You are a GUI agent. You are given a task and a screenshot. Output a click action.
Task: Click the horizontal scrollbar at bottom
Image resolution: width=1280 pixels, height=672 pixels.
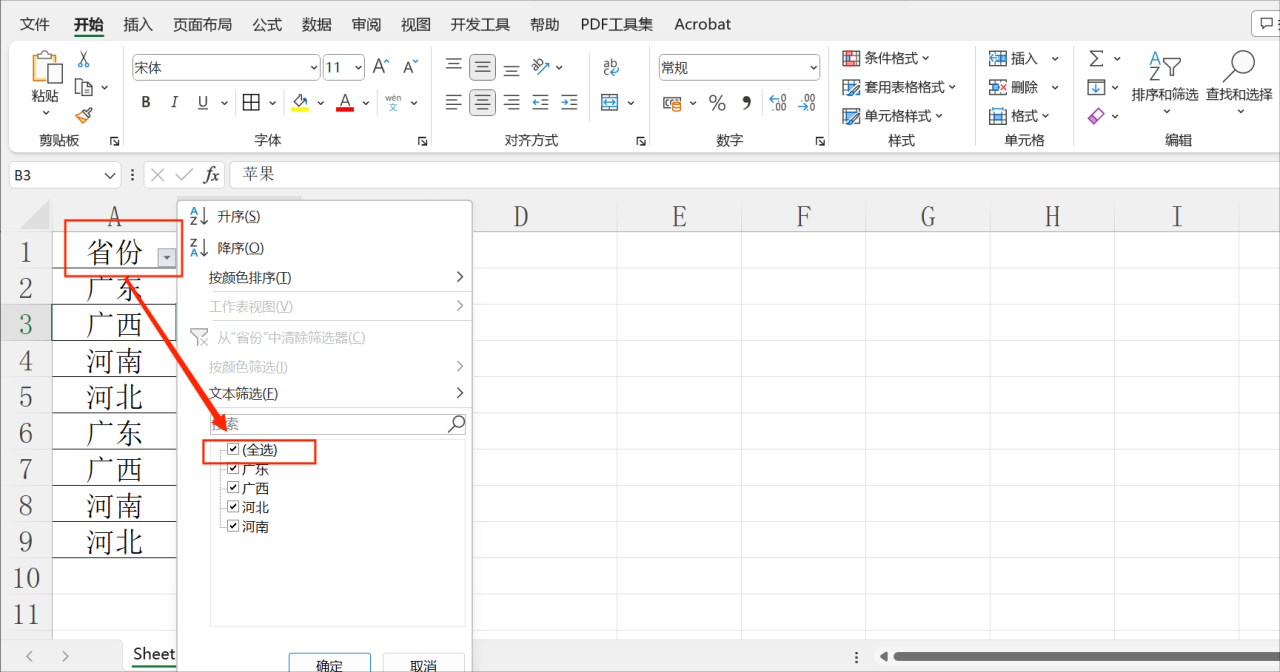pos(1086,656)
